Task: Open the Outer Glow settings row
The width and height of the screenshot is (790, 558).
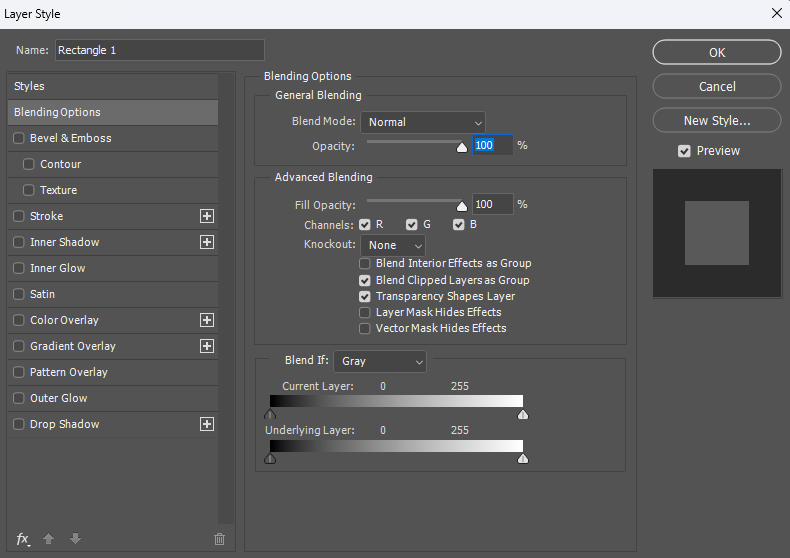Action: [113, 398]
